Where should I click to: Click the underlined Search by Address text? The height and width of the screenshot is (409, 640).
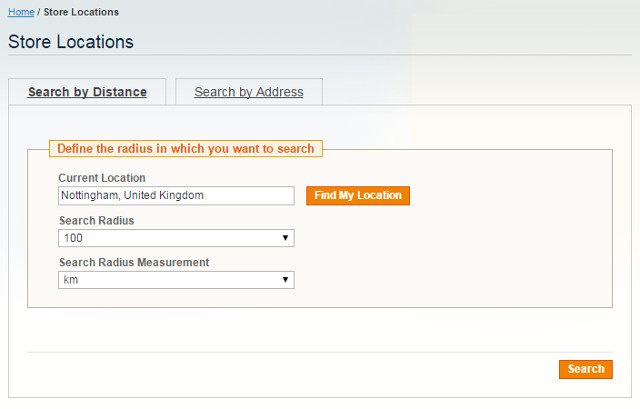coord(249,92)
